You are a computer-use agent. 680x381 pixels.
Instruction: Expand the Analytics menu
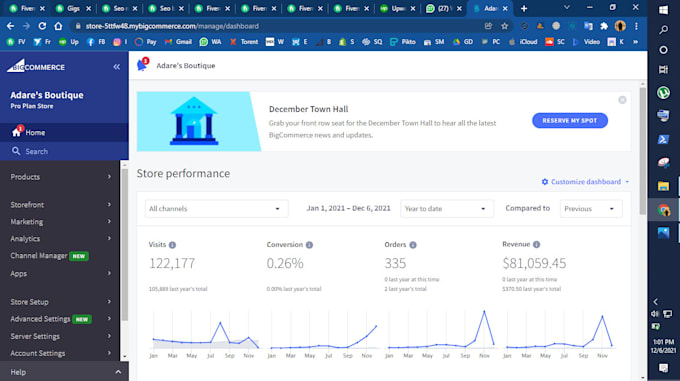61,238
